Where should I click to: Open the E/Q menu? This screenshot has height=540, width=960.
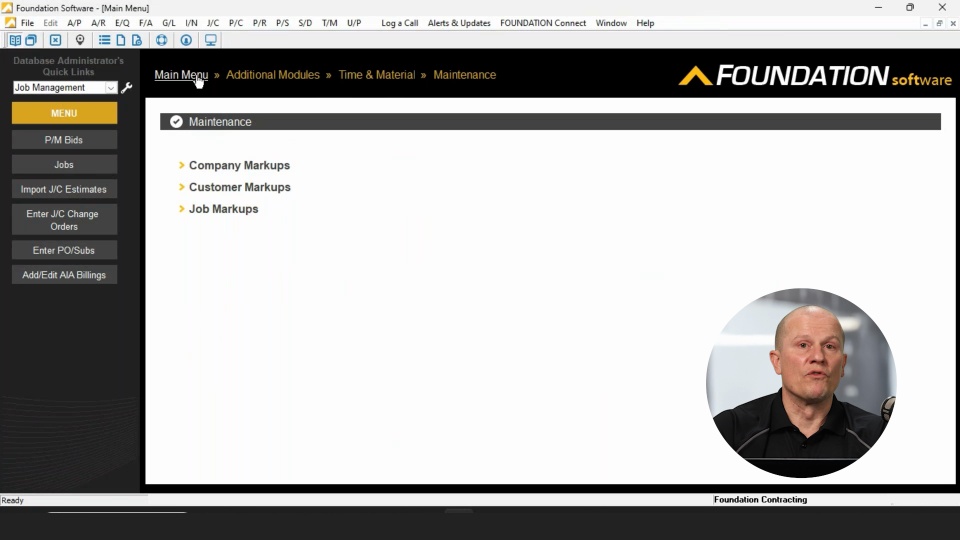[x=122, y=23]
